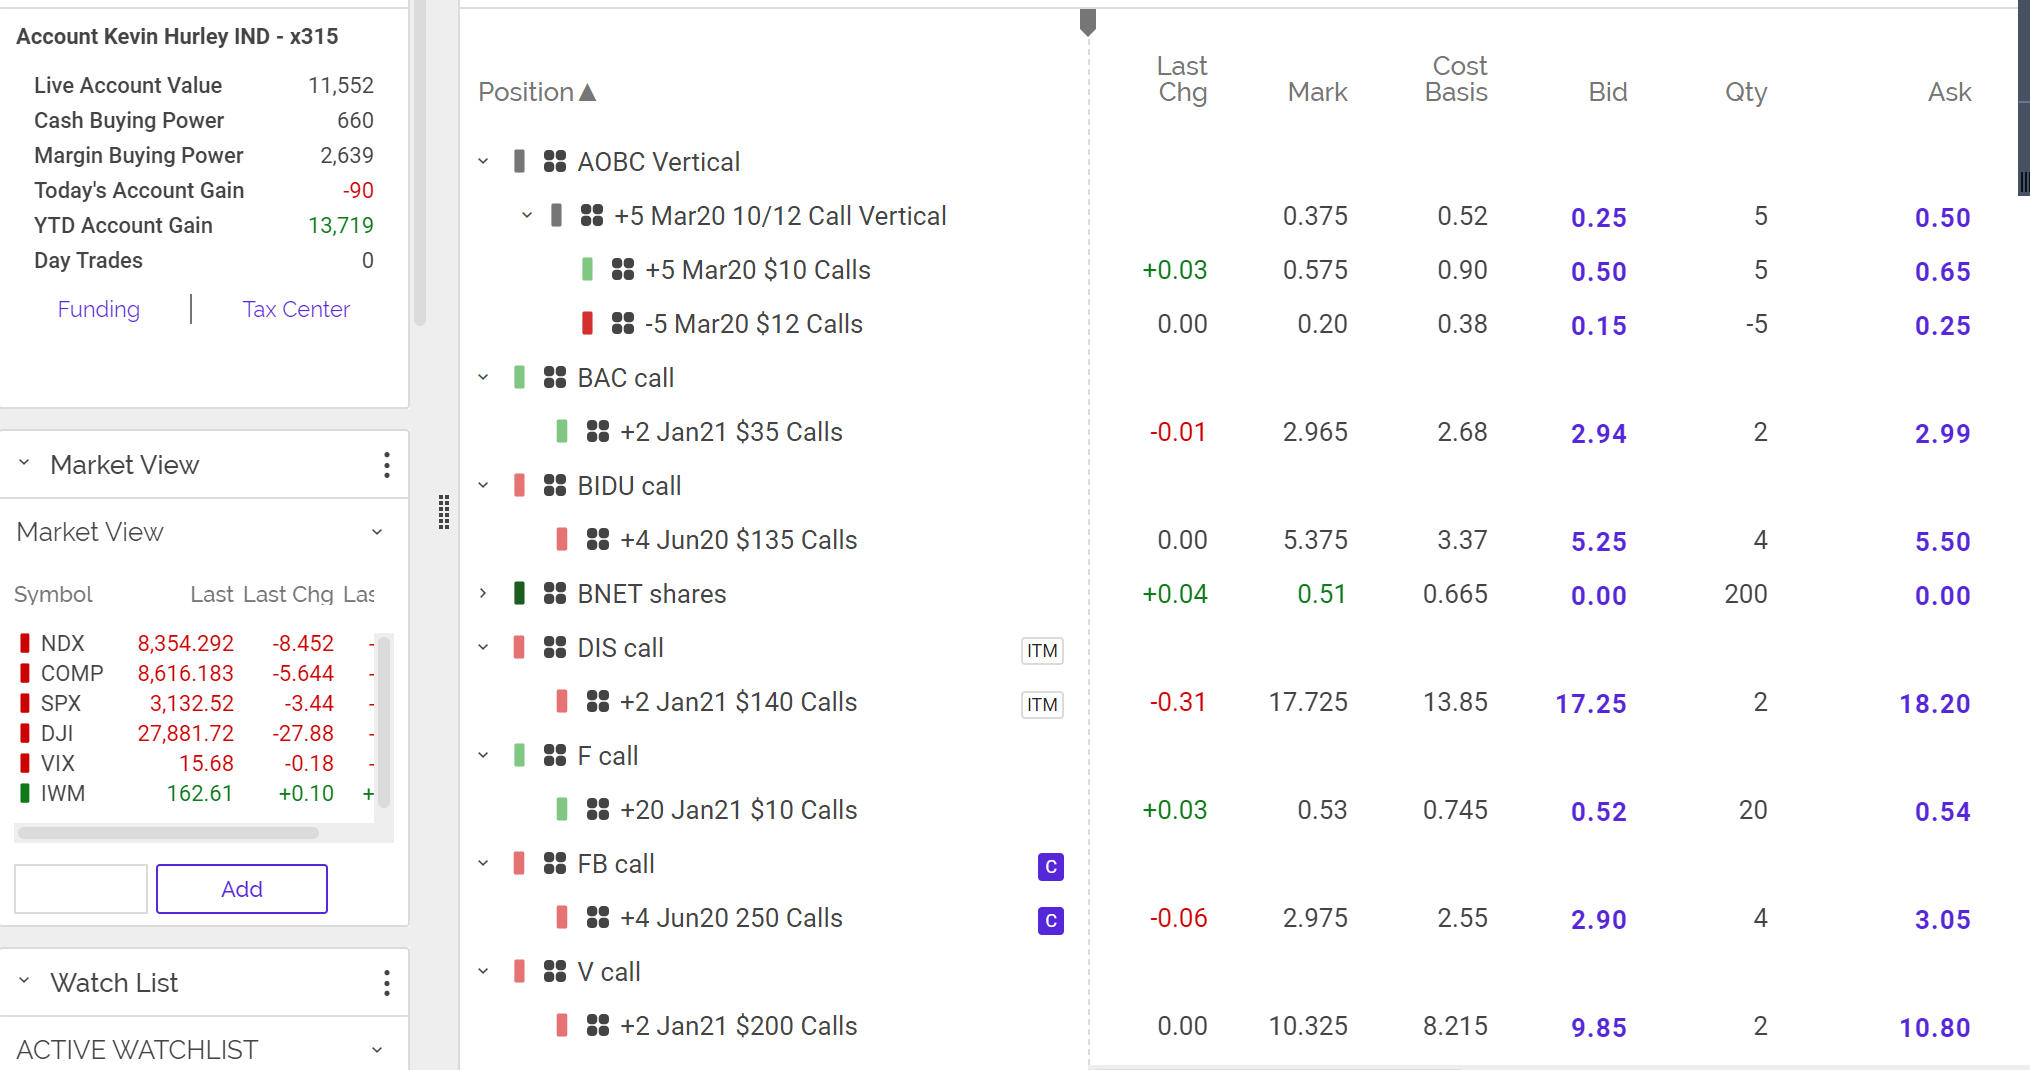Click the grid icon next to AOBC Vertical

(555, 161)
